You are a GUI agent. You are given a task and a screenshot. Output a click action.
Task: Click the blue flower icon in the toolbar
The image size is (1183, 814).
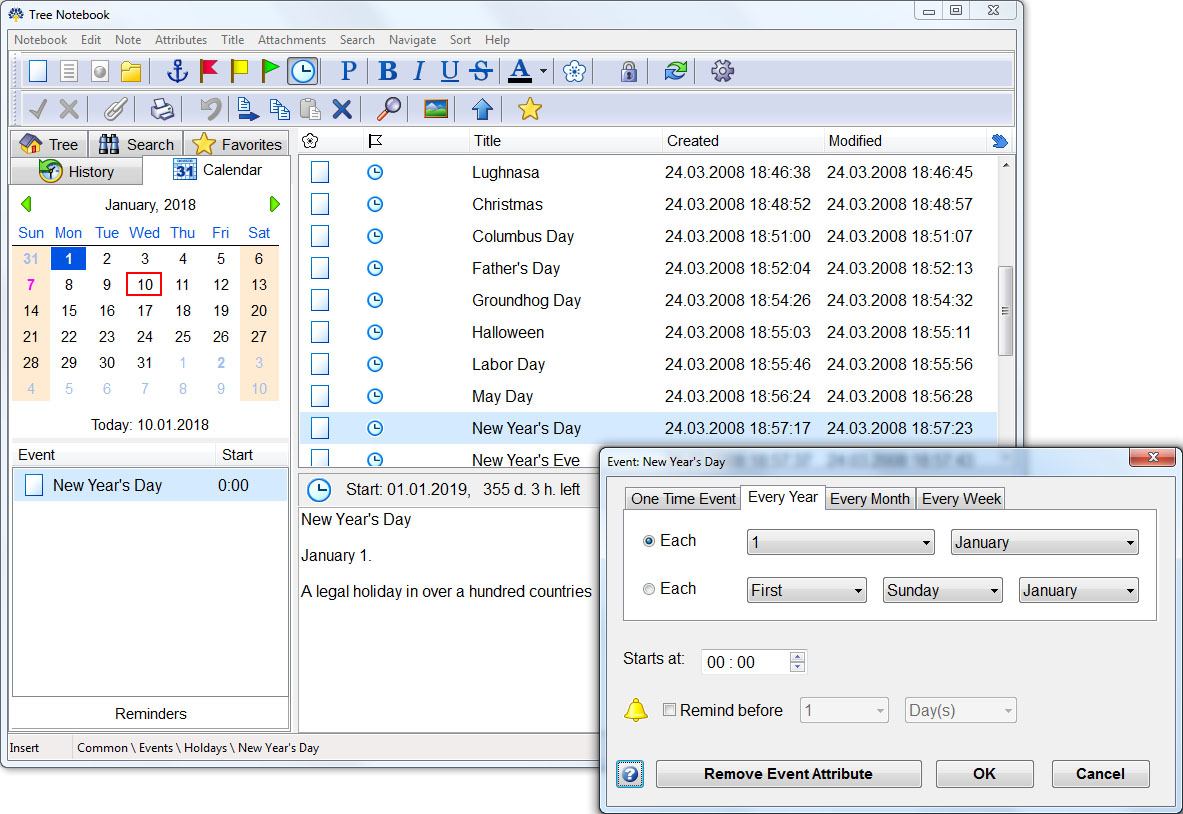[x=574, y=71]
